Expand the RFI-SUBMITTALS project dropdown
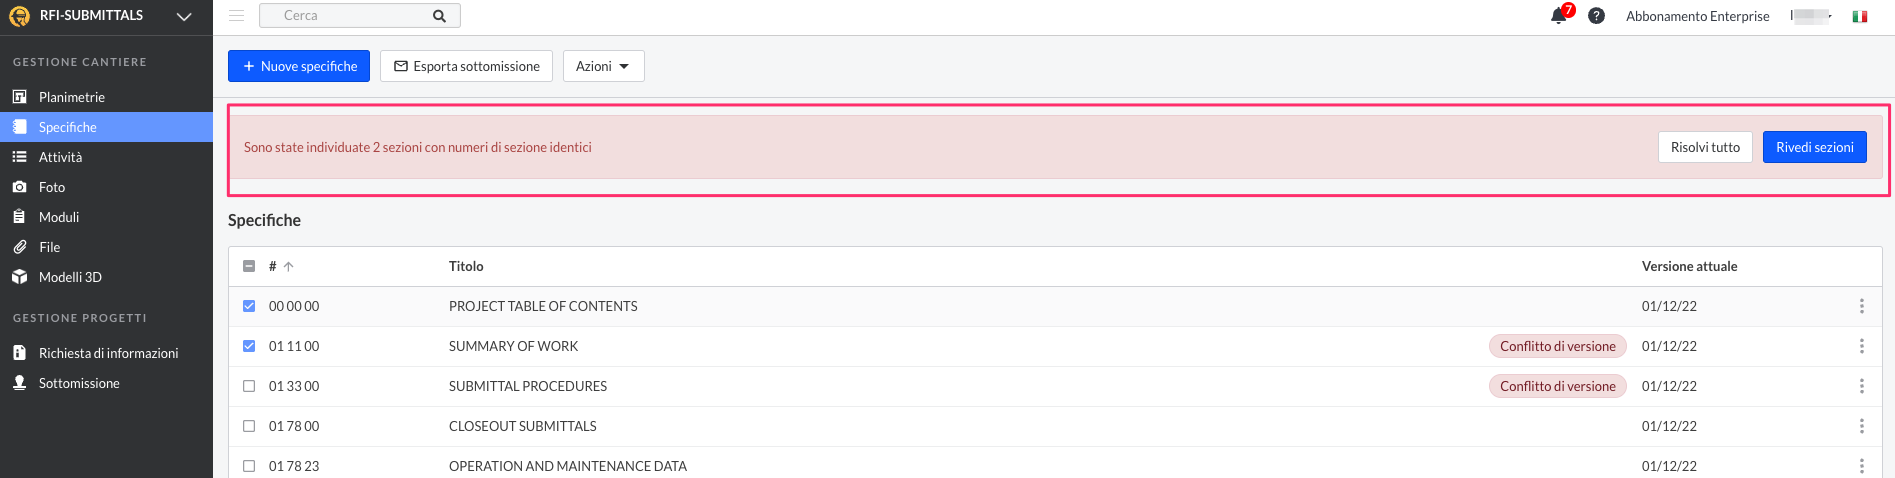Screen dimensions: 1895x478 coord(184,16)
